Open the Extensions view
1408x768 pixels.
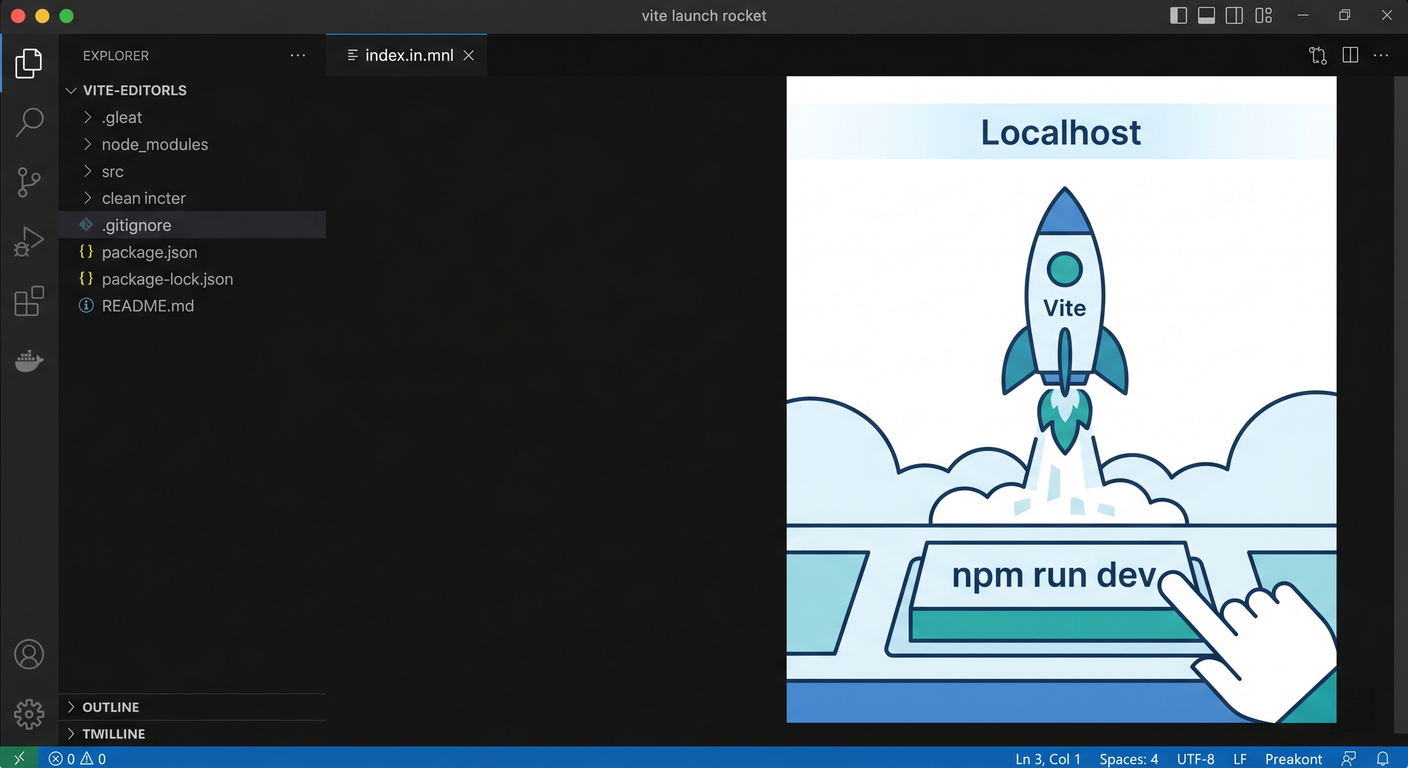click(29, 301)
